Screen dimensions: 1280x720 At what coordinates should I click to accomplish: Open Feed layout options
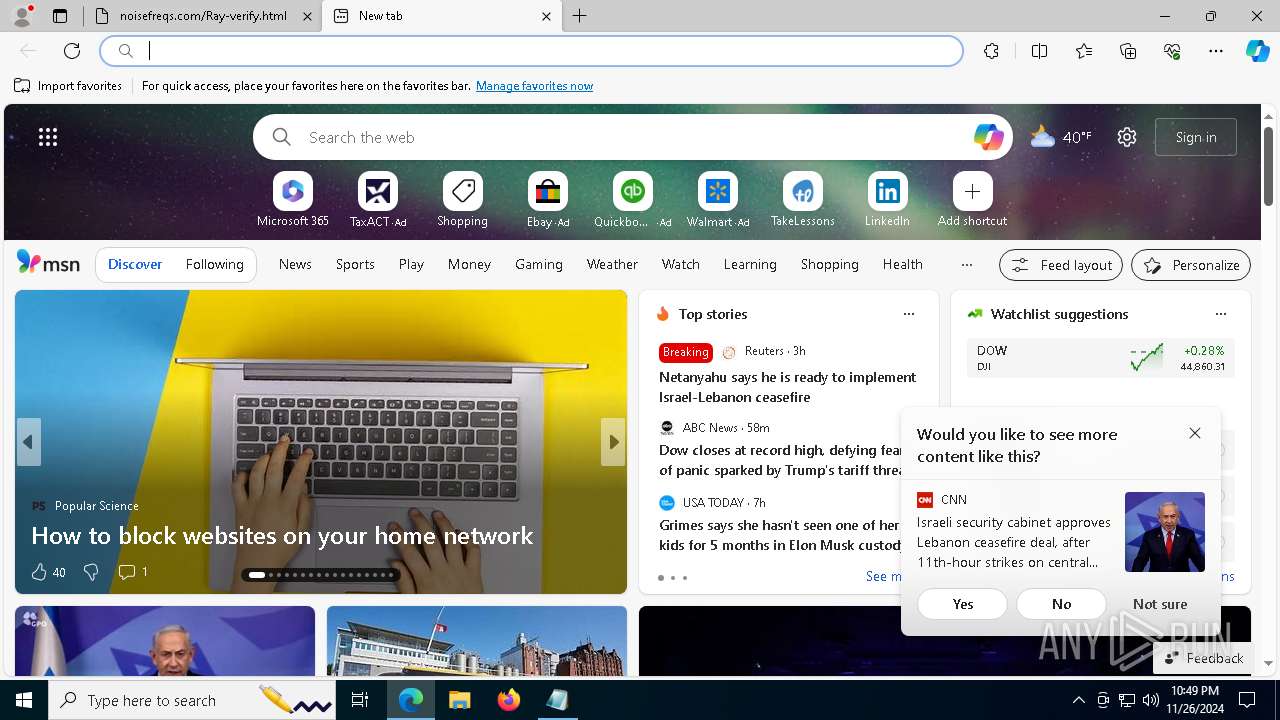(1061, 265)
